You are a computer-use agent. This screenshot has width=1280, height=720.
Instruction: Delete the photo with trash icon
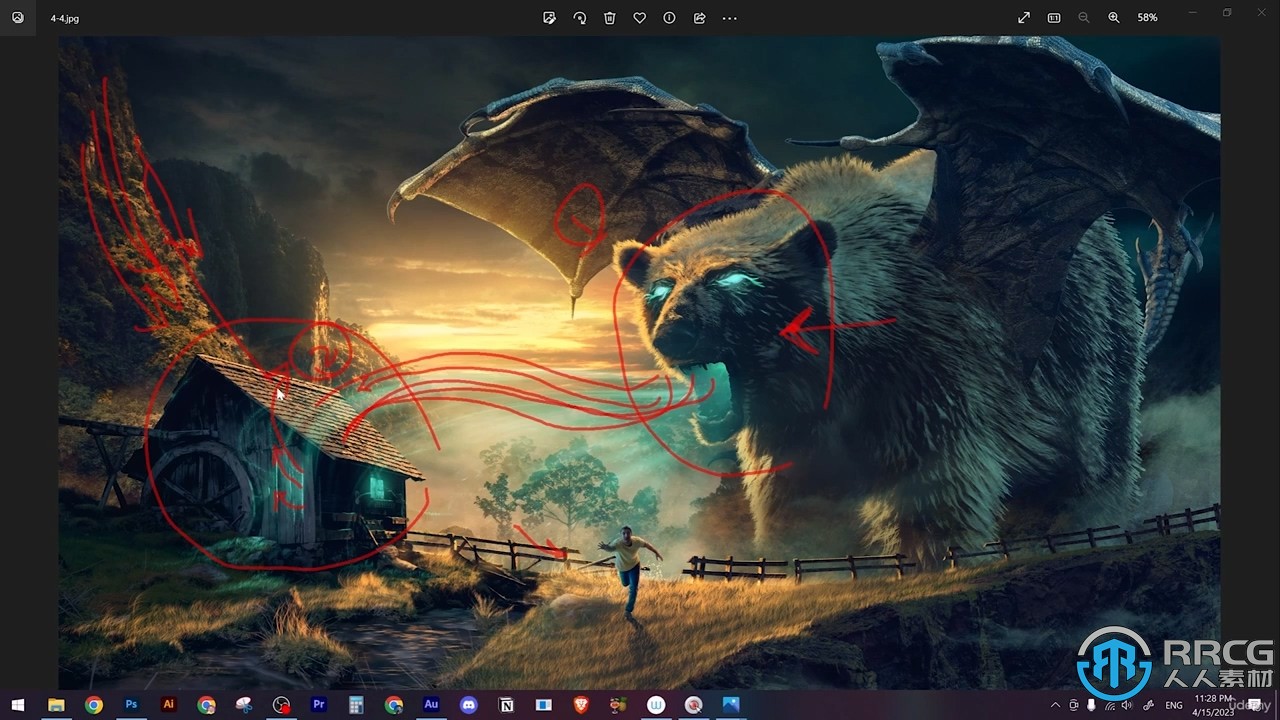point(609,18)
